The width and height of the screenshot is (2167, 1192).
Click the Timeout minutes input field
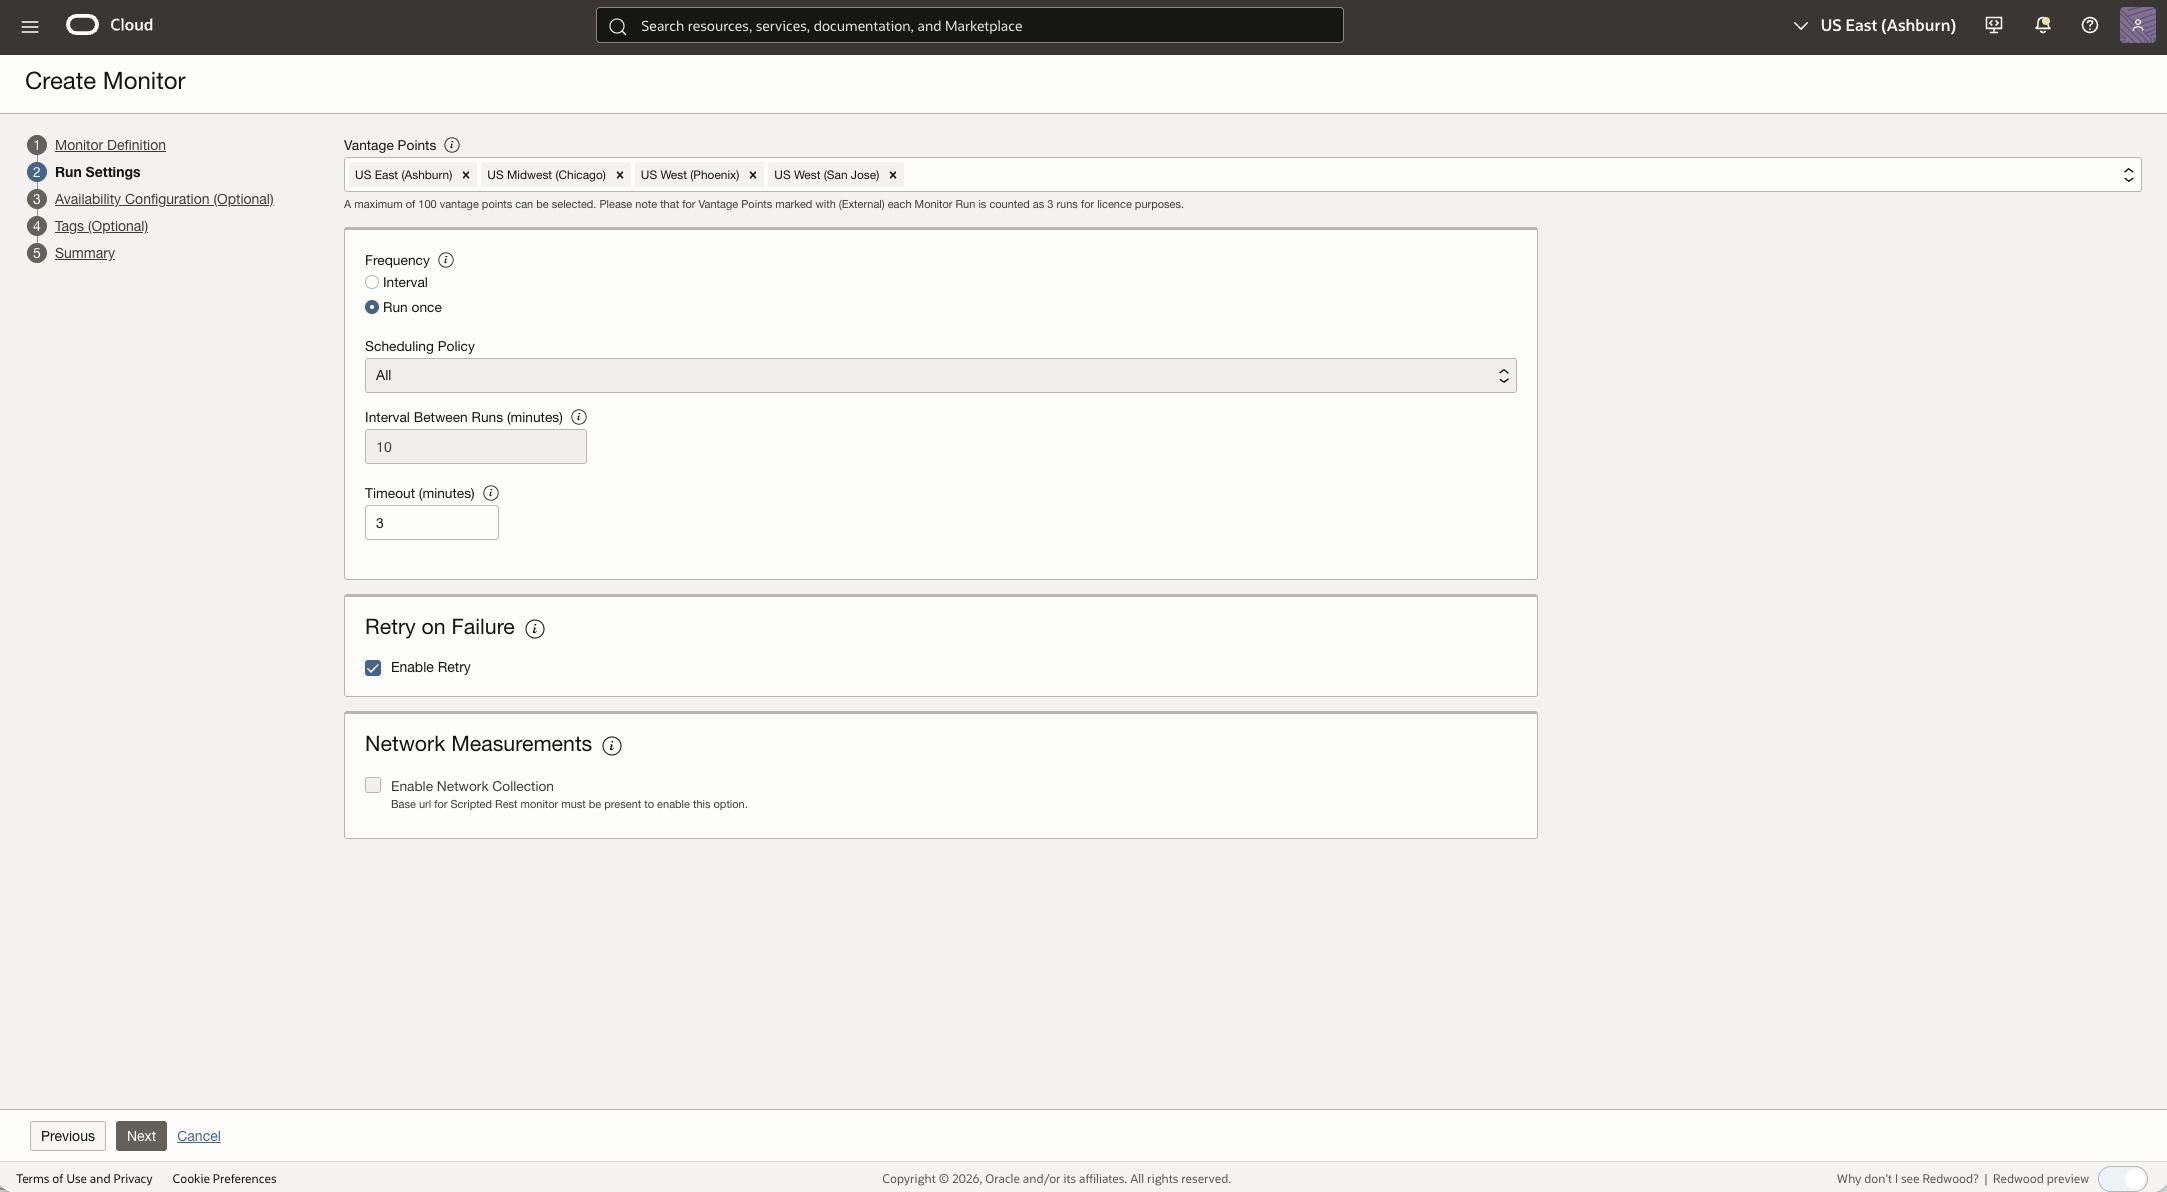[x=432, y=523]
